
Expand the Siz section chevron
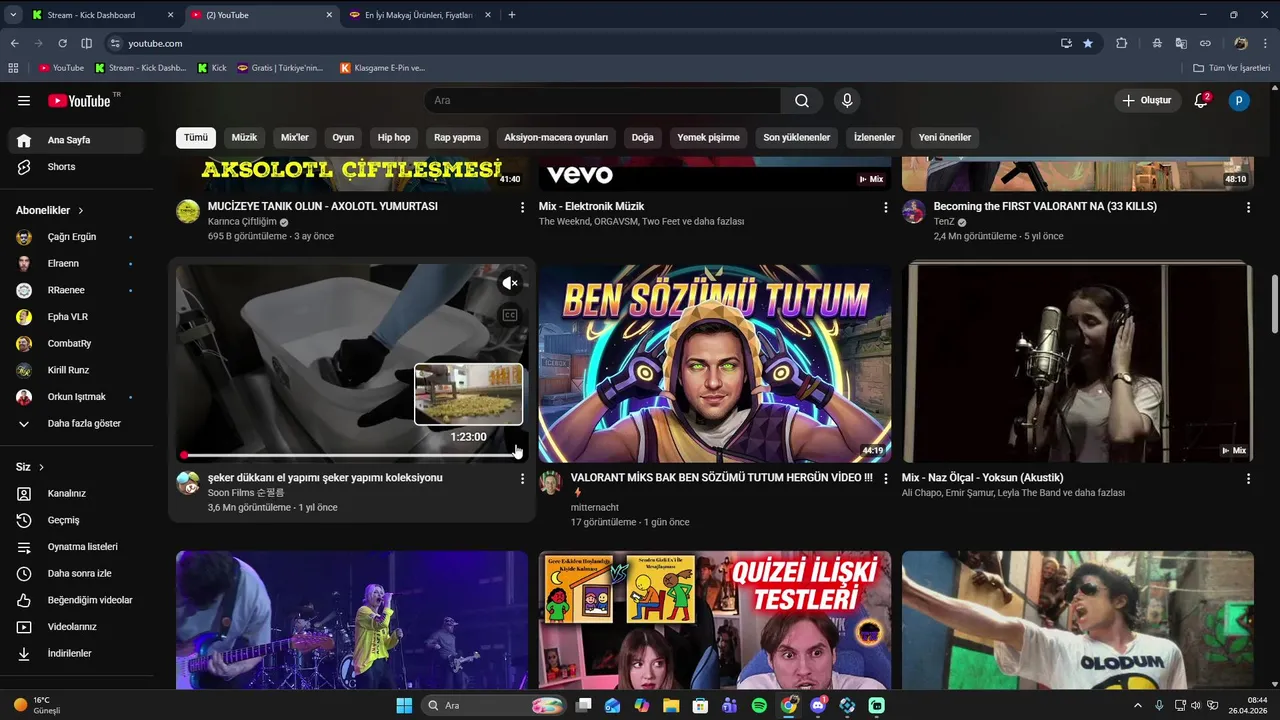[x=41, y=467]
